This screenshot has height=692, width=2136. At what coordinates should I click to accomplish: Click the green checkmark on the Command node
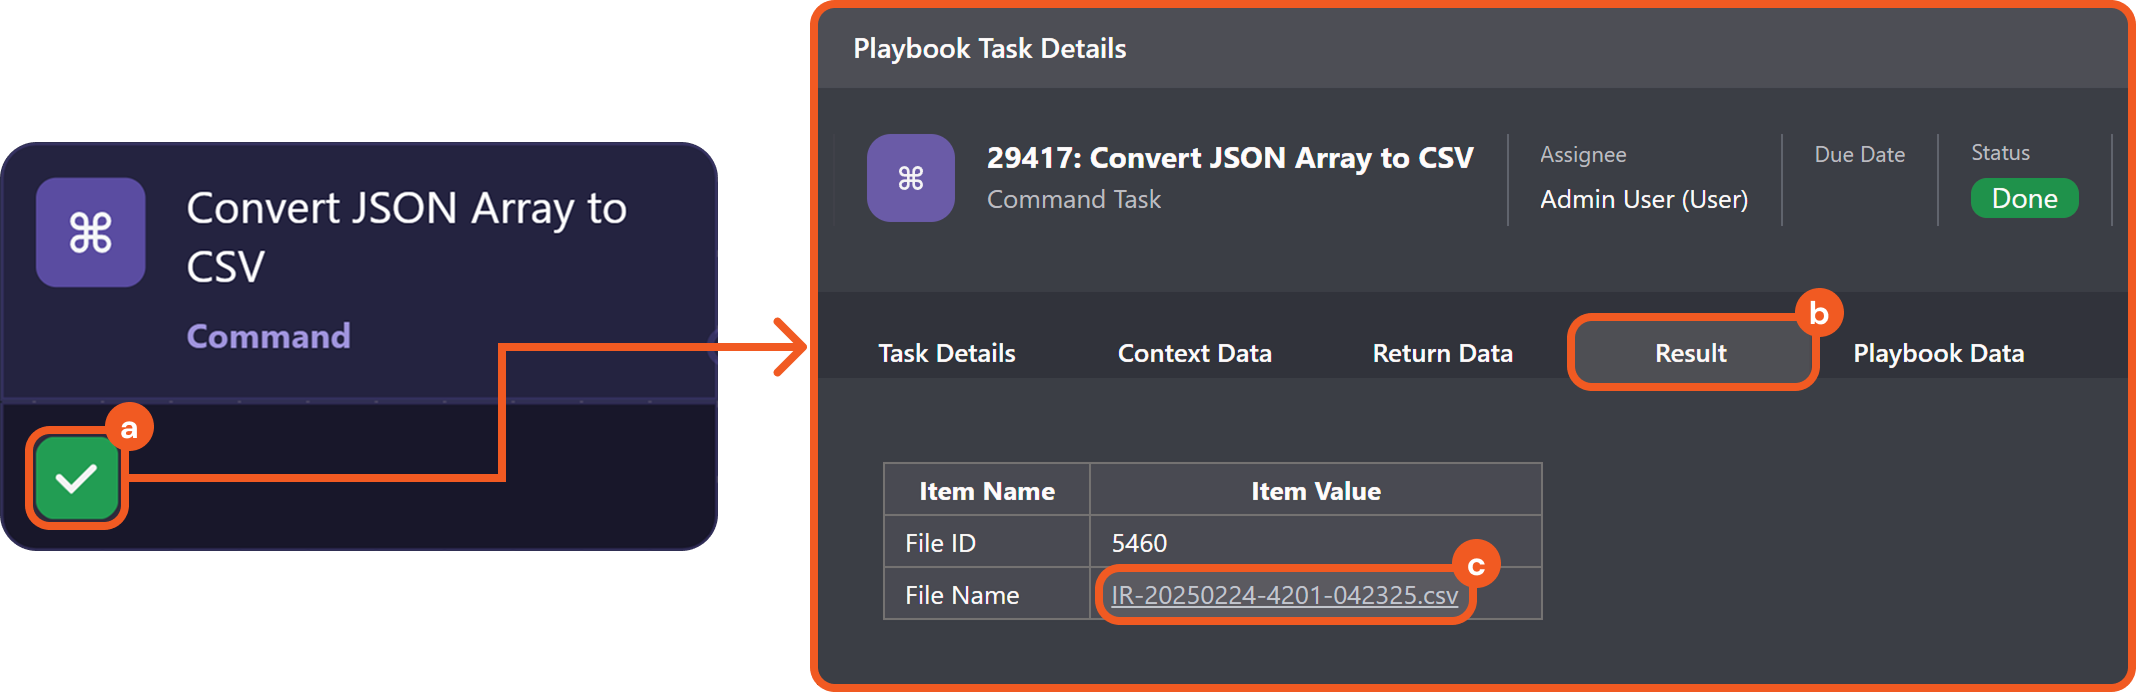point(76,478)
